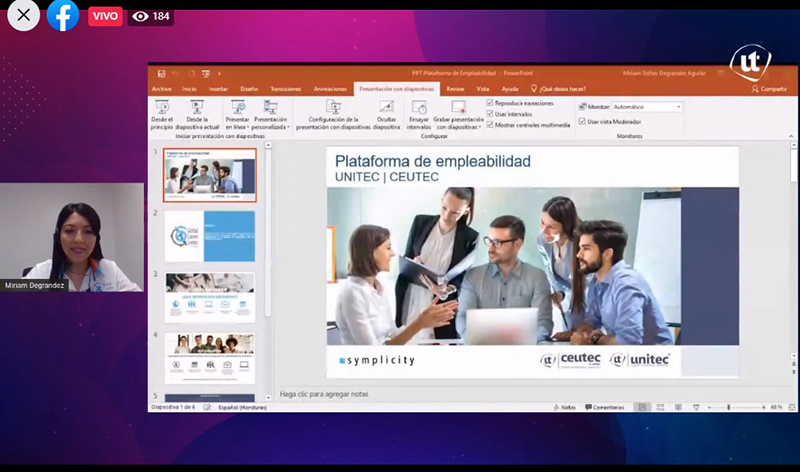Open the Animaciones ribbon tab
Image resolution: width=800 pixels, height=472 pixels.
329,89
